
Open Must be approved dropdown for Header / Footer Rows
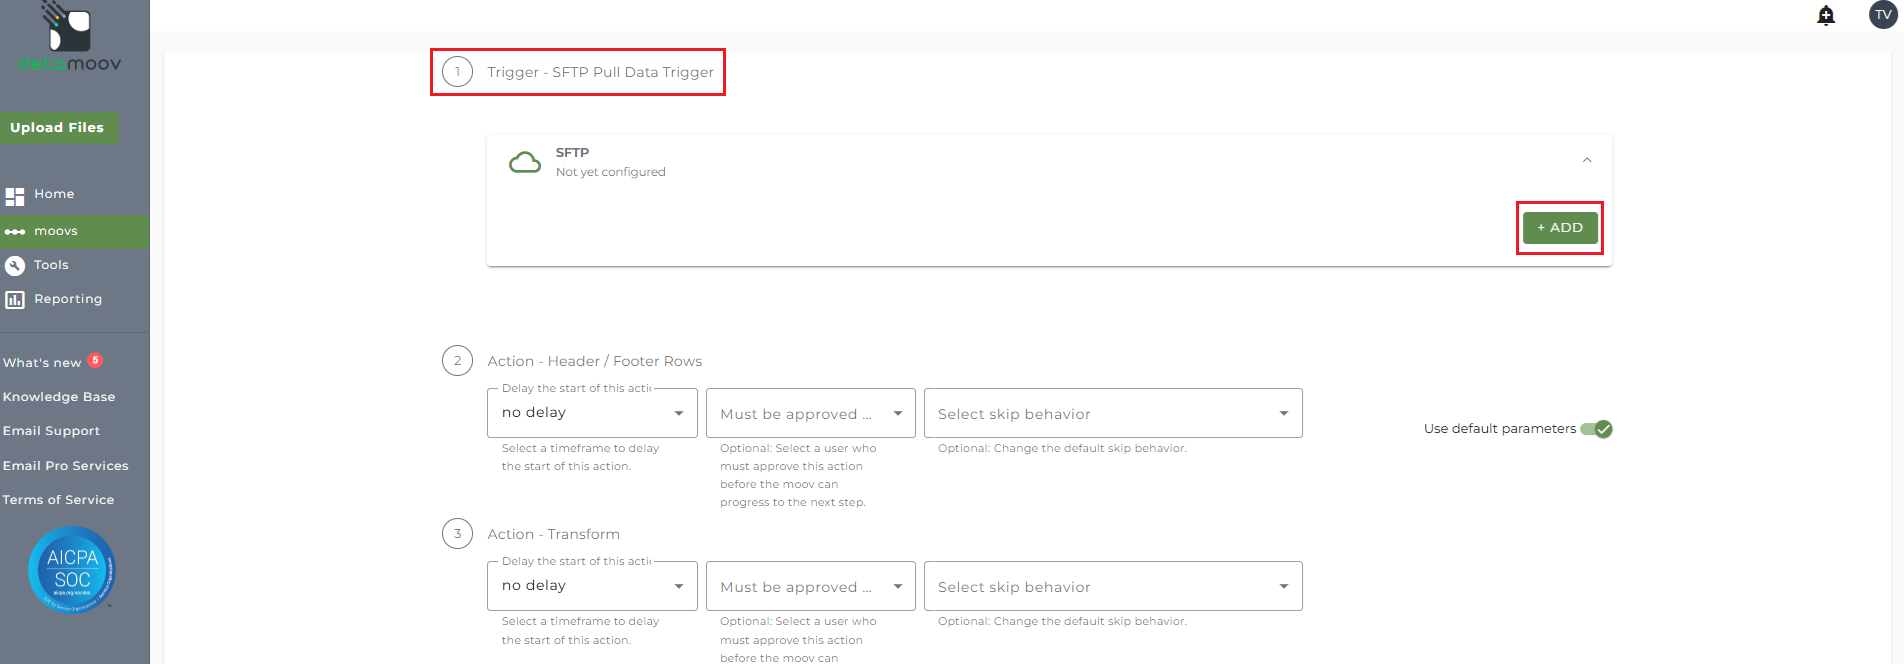(811, 413)
